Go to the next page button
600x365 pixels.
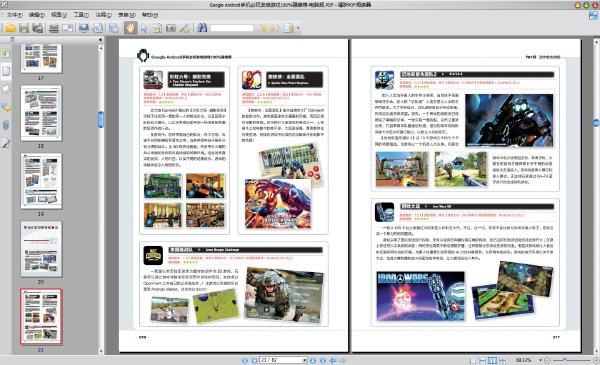[313, 360]
